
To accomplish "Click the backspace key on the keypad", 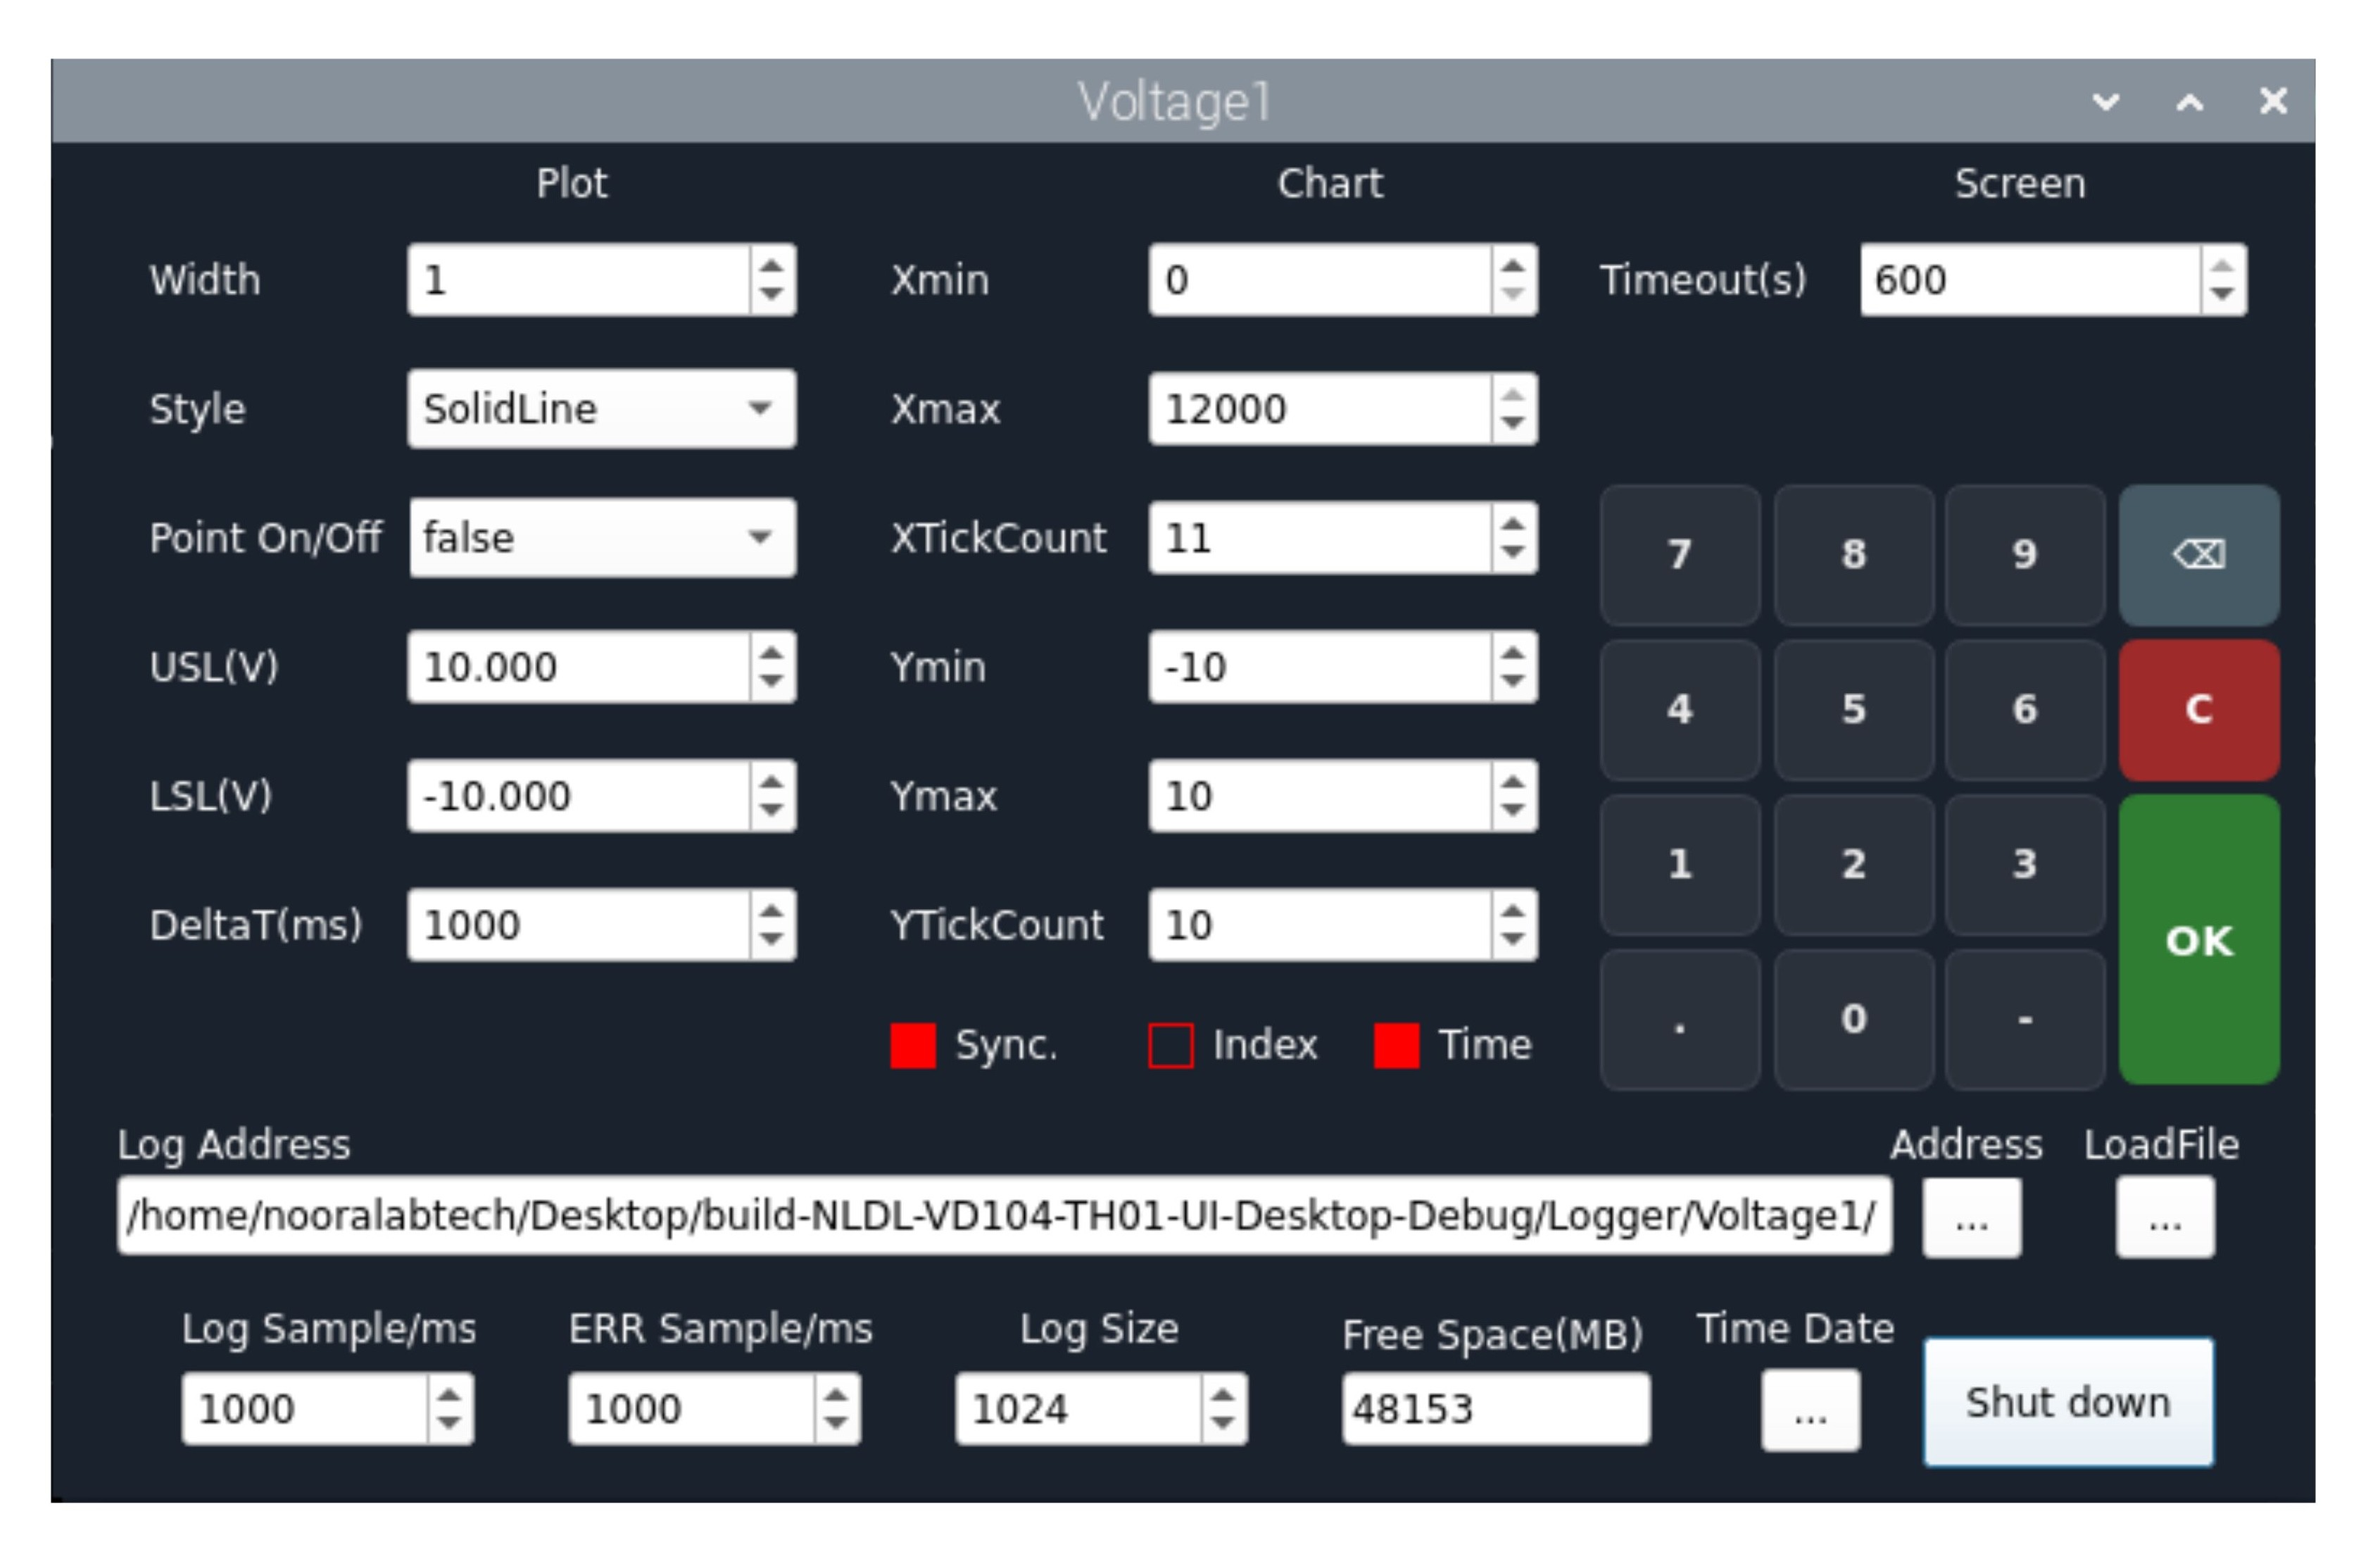I will point(2198,555).
